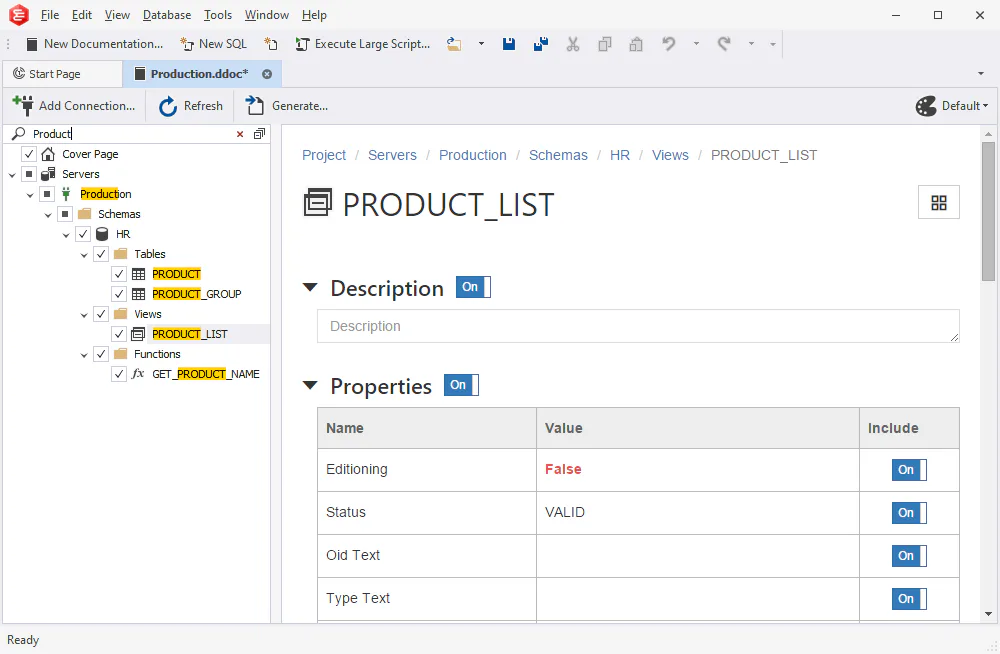The image size is (1000, 654).
Task: Click the Save floppy disk icon
Action: (509, 44)
